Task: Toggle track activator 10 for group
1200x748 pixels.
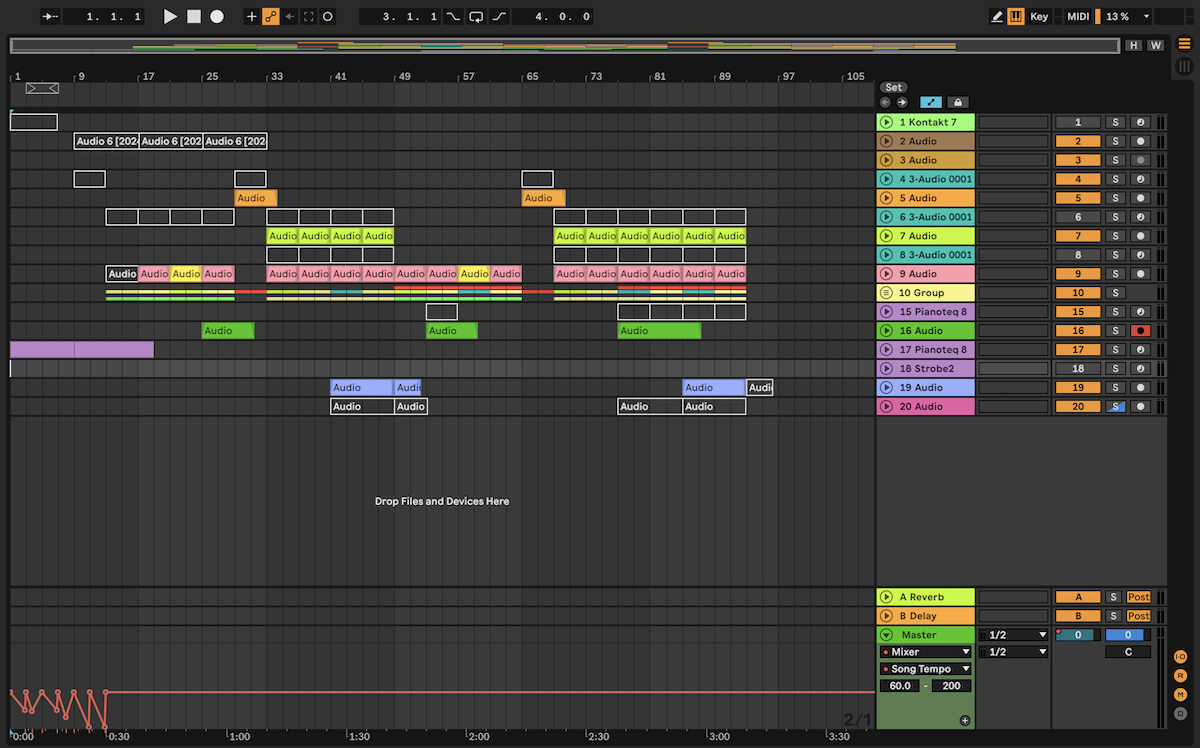Action: [1078, 293]
